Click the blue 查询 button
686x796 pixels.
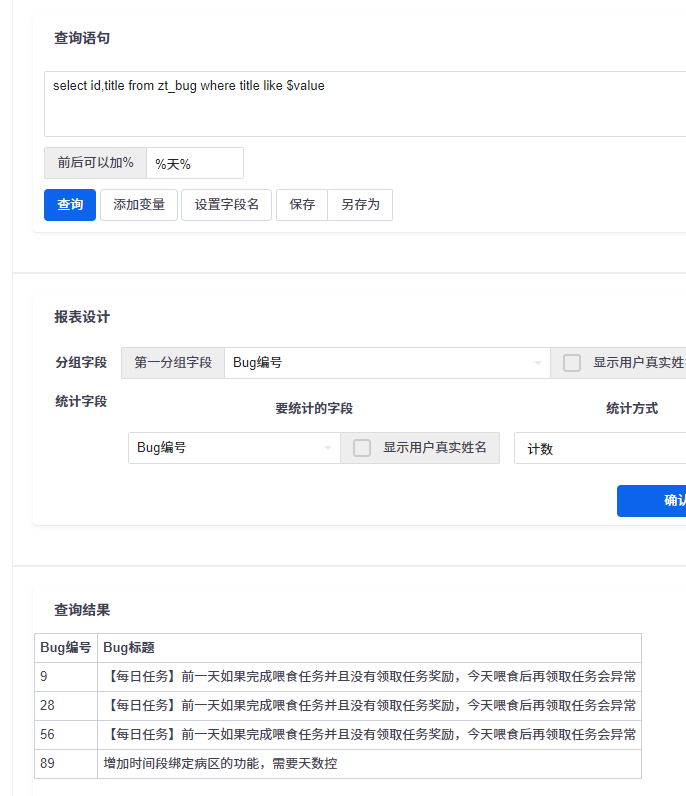(70, 205)
